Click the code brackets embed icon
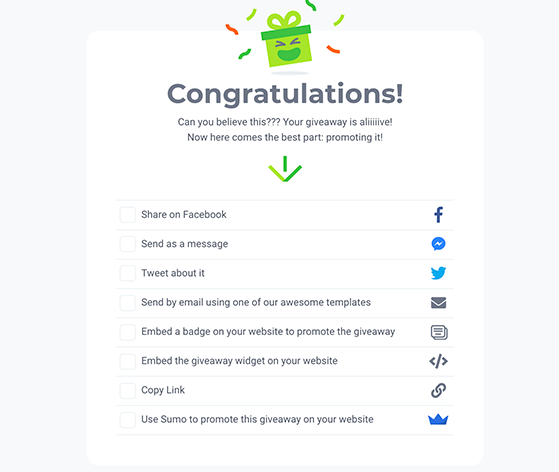Image resolution: width=559 pixels, height=472 pixels. point(439,361)
